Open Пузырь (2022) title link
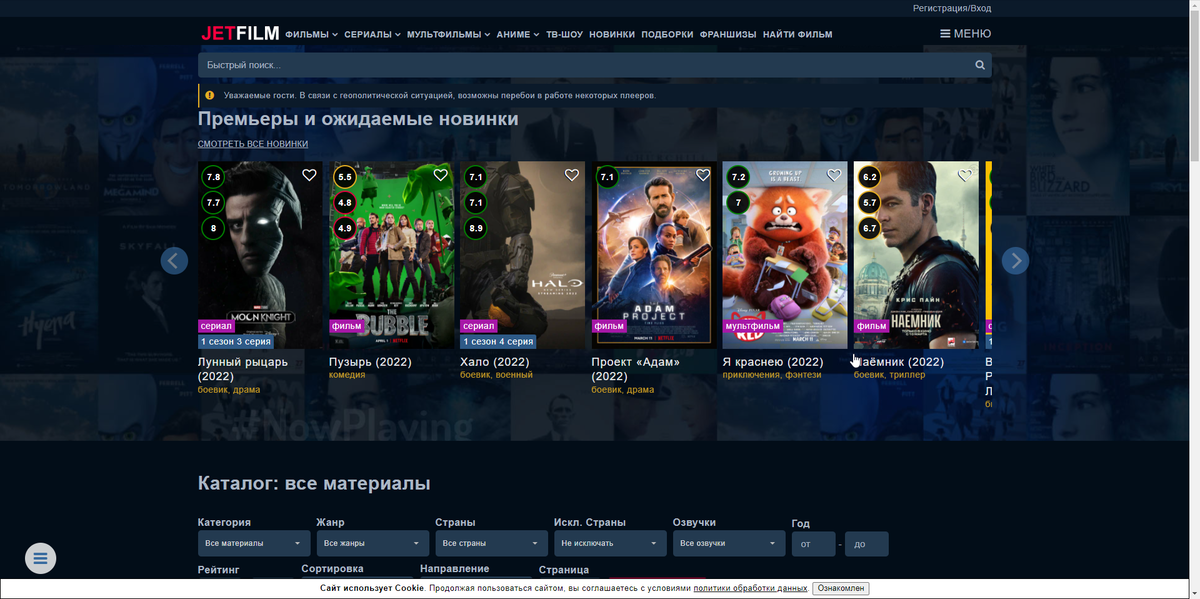The image size is (1200, 599). click(x=370, y=362)
